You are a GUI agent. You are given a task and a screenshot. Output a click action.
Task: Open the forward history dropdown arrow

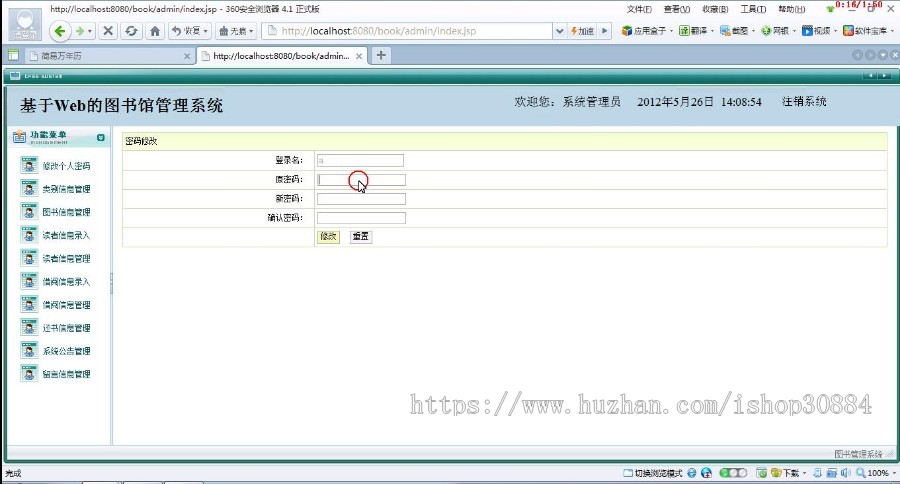[90, 31]
